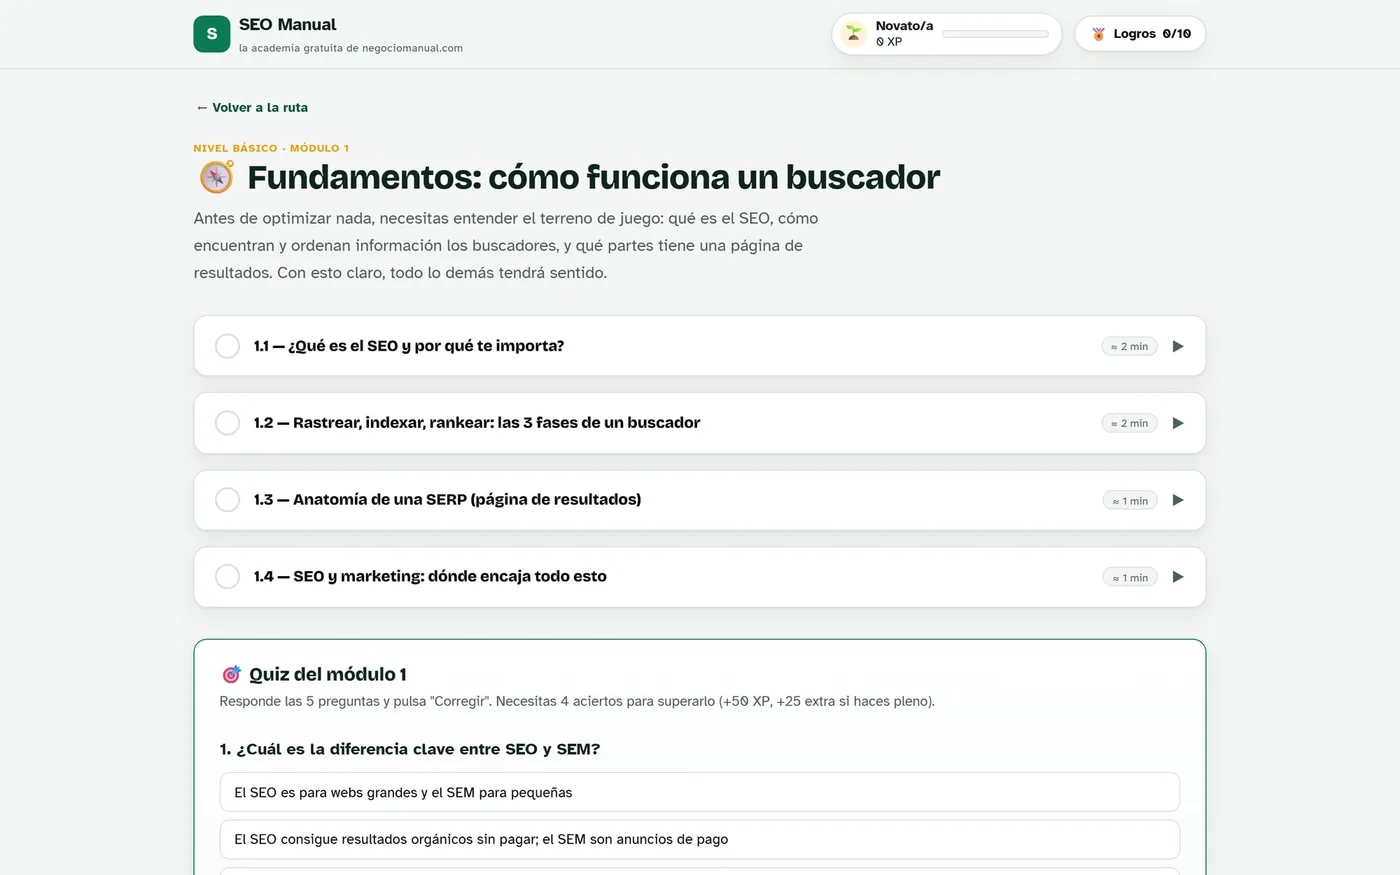This screenshot has height=875, width=1400.
Task: Click 'NIVEL BÁSICO · MÓDULO 1' label
Action: pos(271,148)
